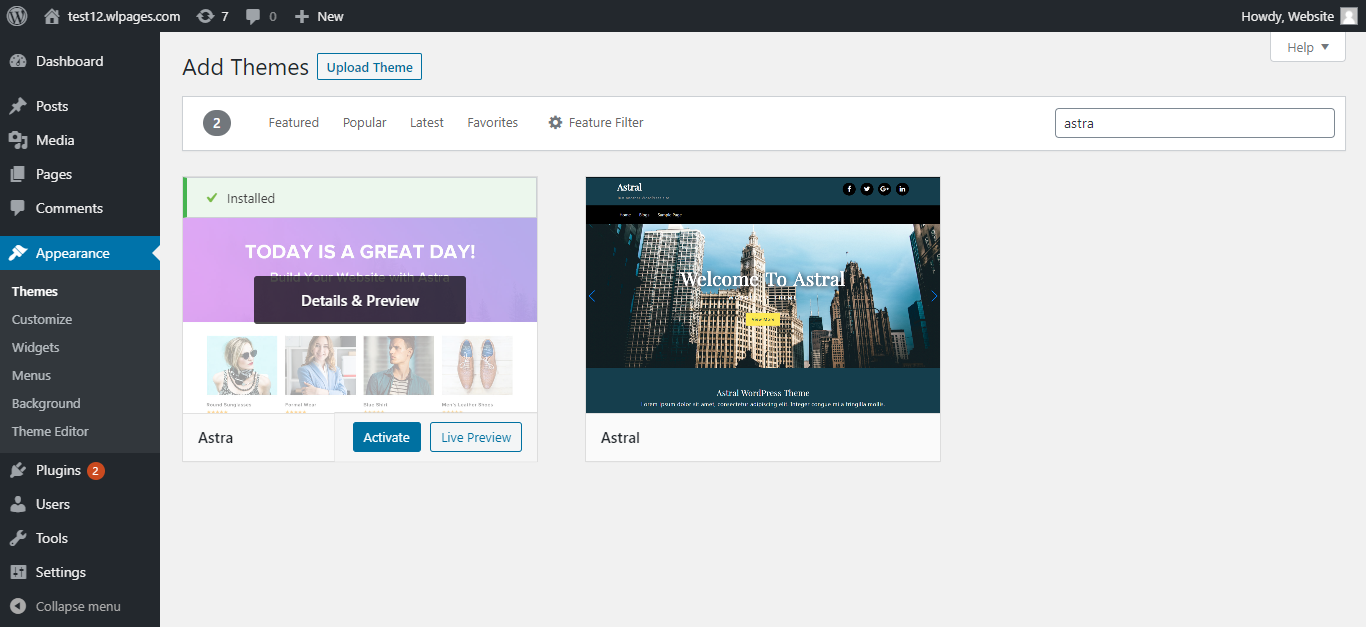Click the plus New icon in admin bar
The image size is (1366, 627).
click(x=302, y=16)
